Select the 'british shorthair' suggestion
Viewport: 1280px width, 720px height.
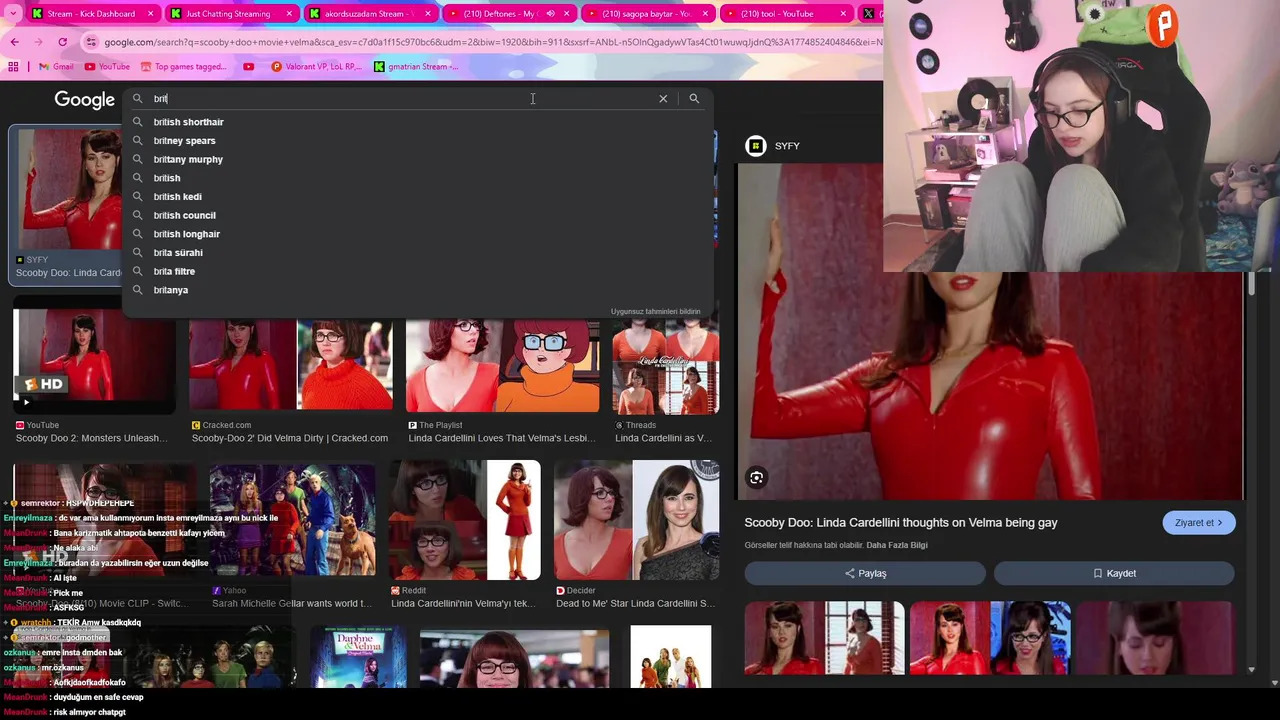pos(418,122)
